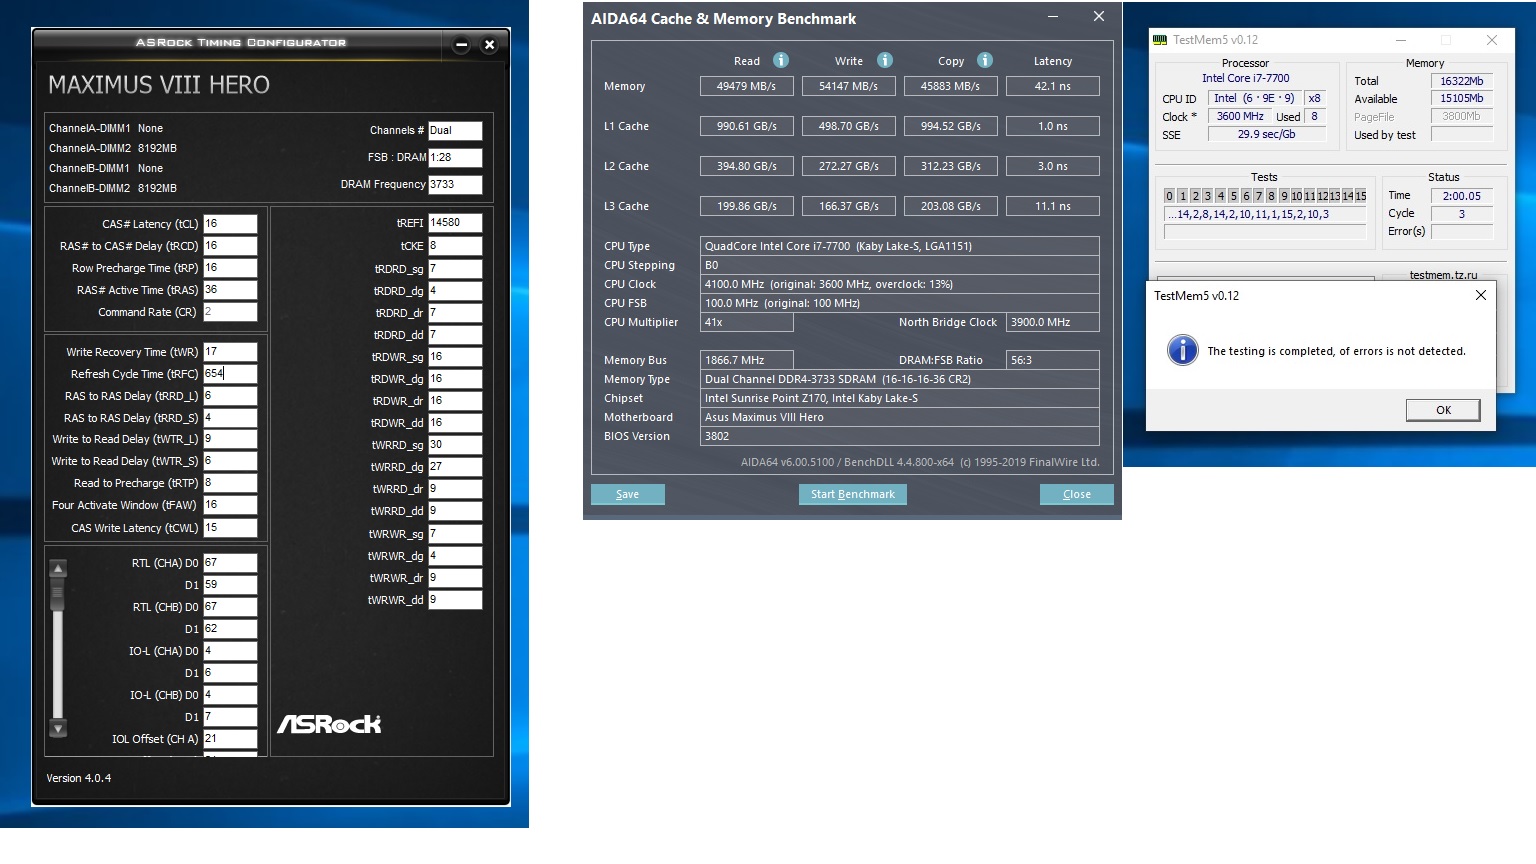Click the Close button in AIDA64 window
This screenshot has width=1536, height=864.
[x=1077, y=494]
